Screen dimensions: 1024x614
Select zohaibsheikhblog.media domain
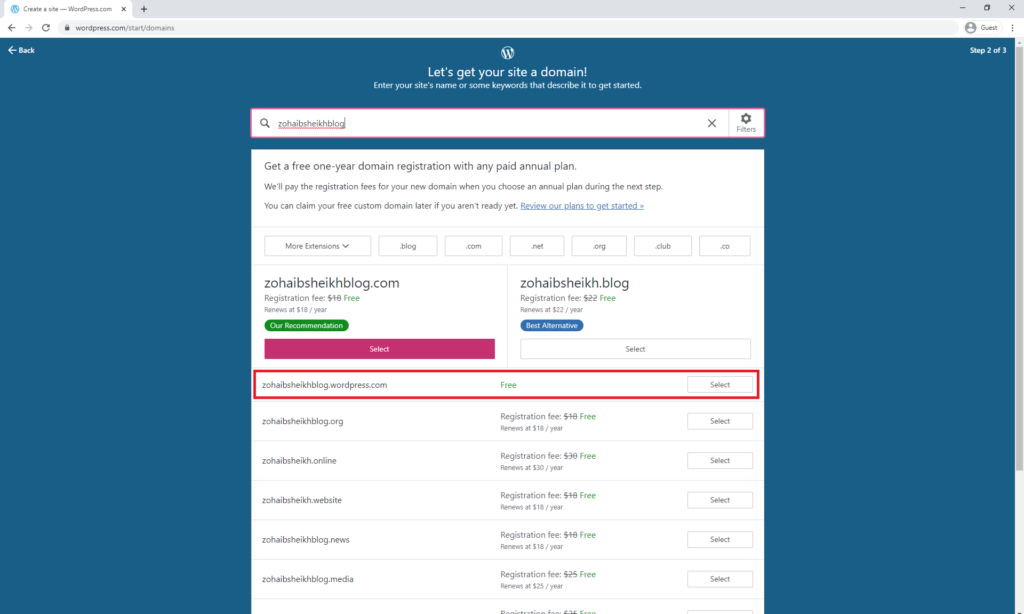pyautogui.click(x=720, y=579)
